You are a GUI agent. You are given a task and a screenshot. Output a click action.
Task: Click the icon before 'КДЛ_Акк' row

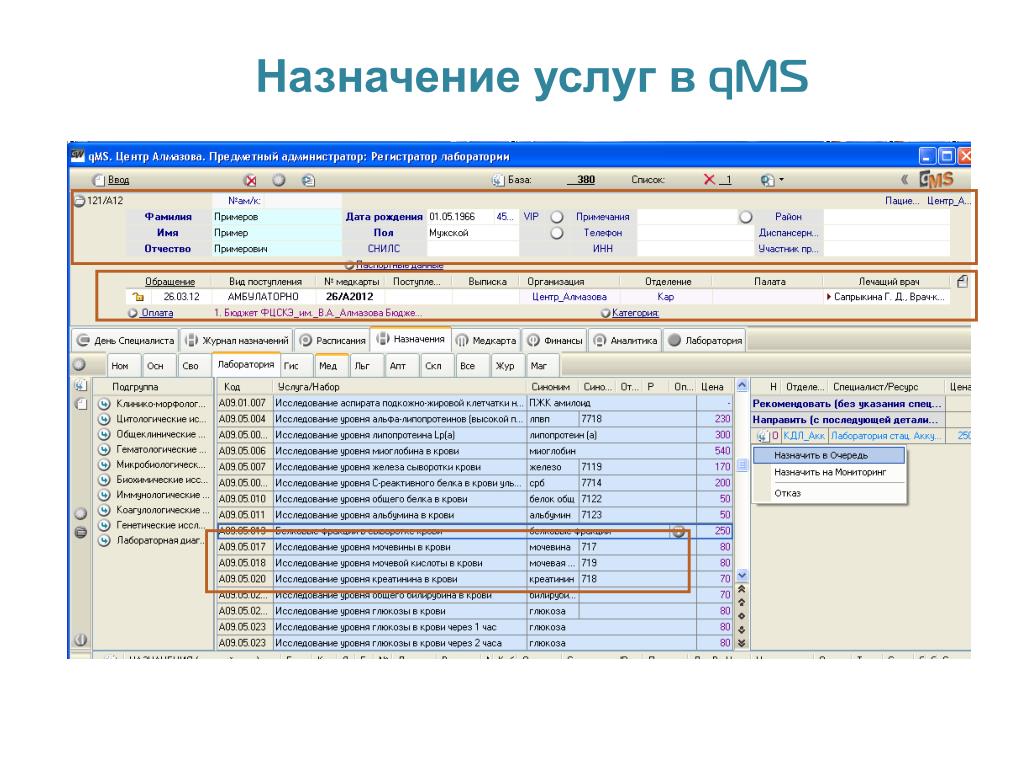click(x=763, y=436)
